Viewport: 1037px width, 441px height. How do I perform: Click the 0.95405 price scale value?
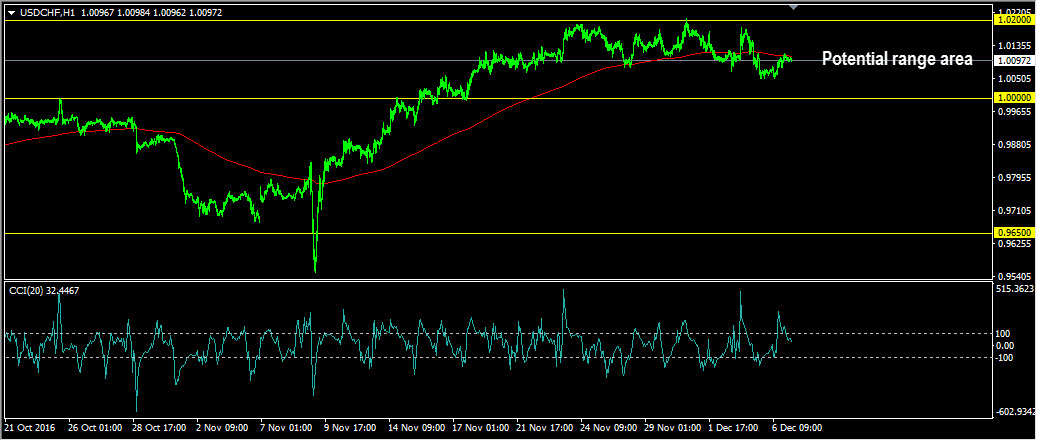pyautogui.click(x=1013, y=276)
